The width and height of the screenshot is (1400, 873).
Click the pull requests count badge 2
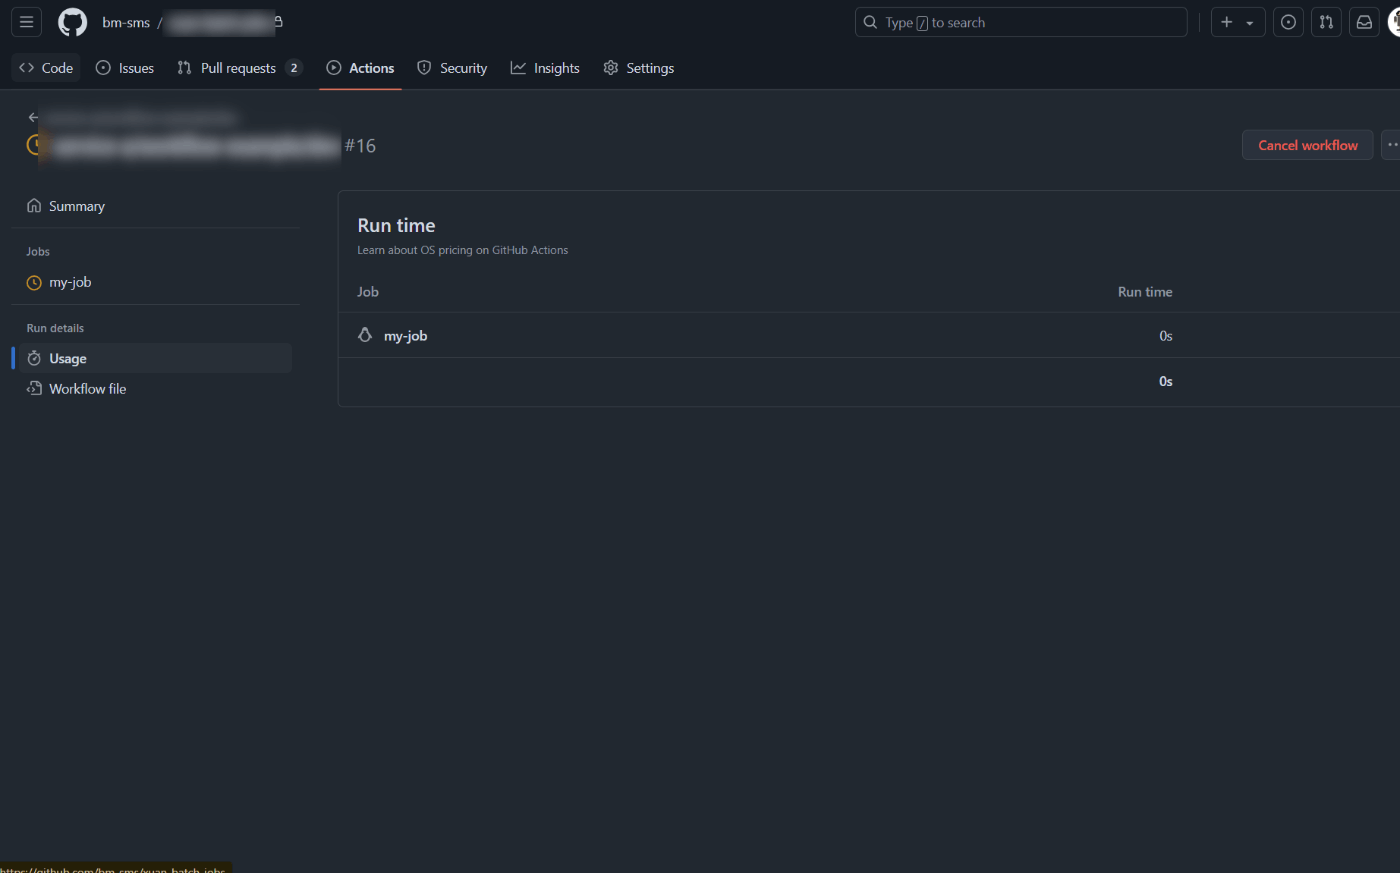pyautogui.click(x=294, y=68)
